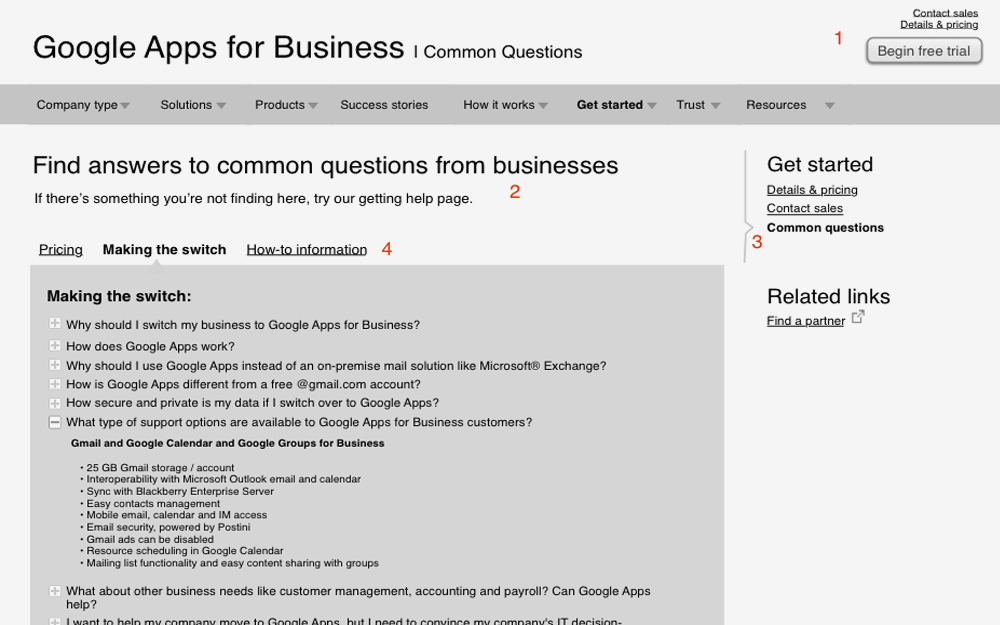Switch to the Pricing tab

coord(60,249)
